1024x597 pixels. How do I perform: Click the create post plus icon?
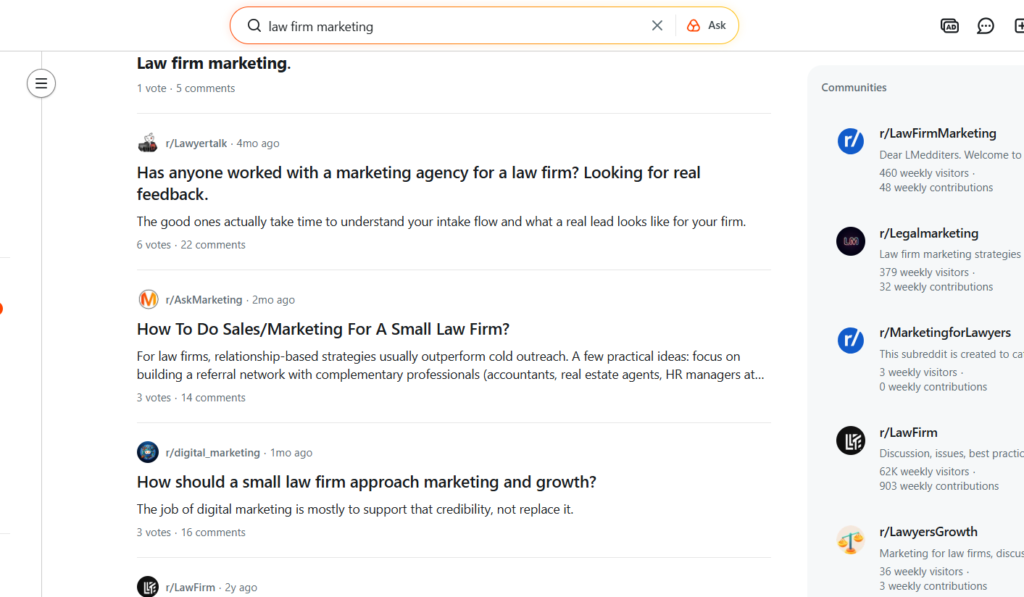[x=1018, y=26]
